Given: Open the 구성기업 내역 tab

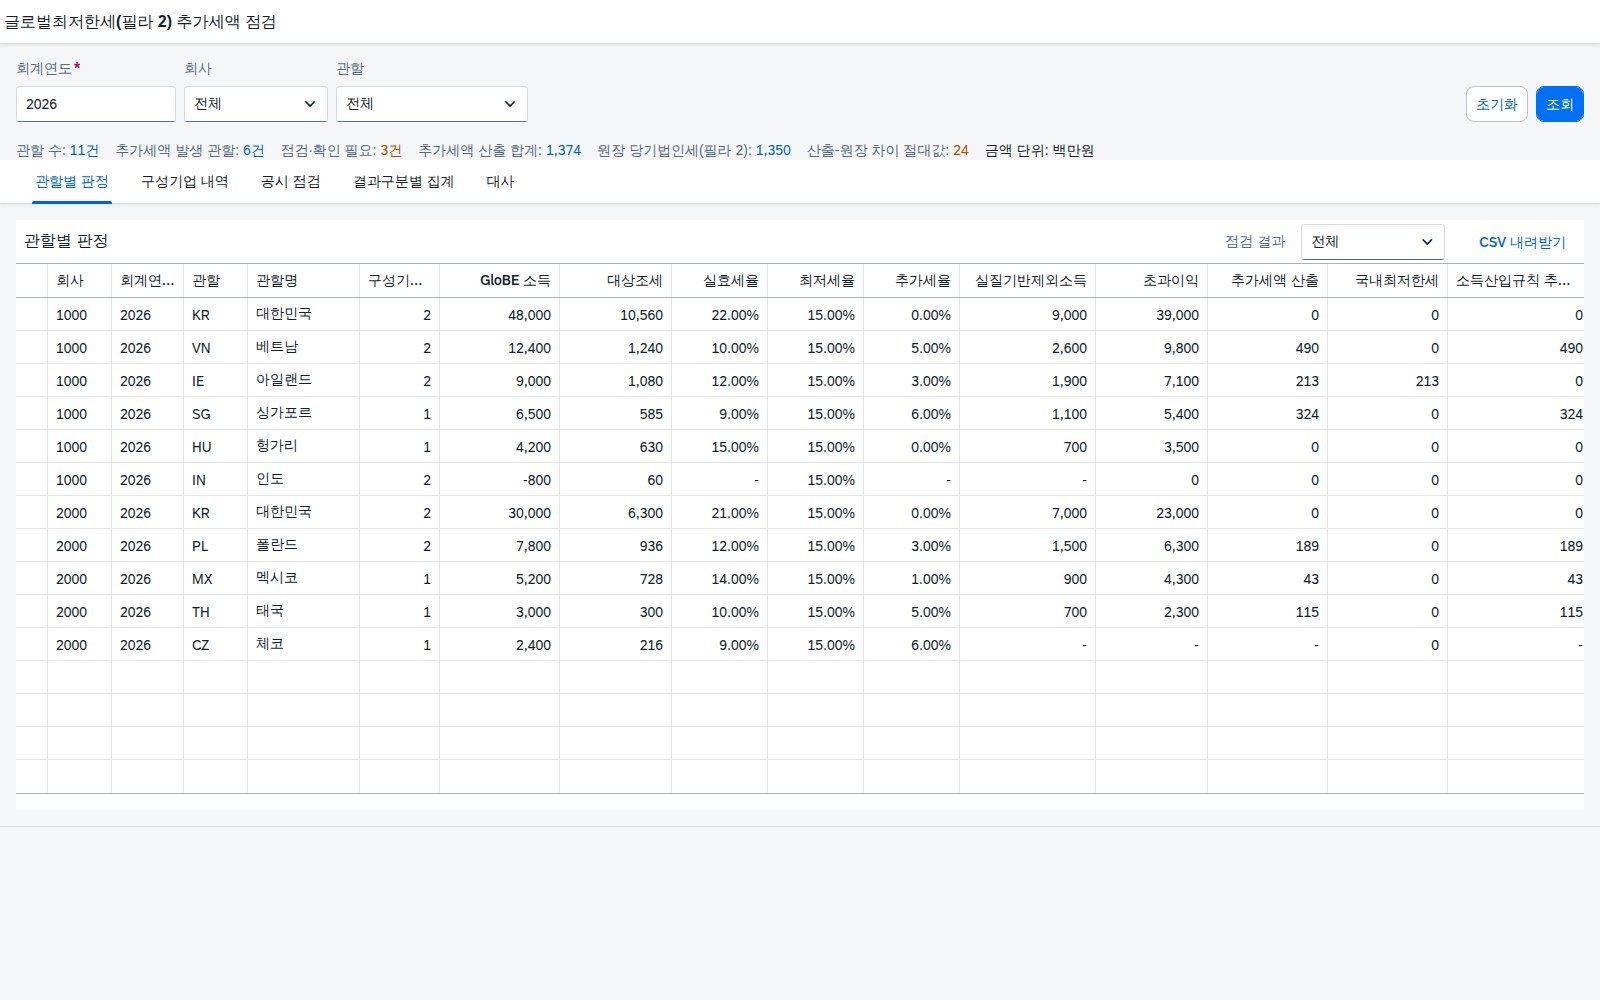Looking at the screenshot, I should coord(185,182).
